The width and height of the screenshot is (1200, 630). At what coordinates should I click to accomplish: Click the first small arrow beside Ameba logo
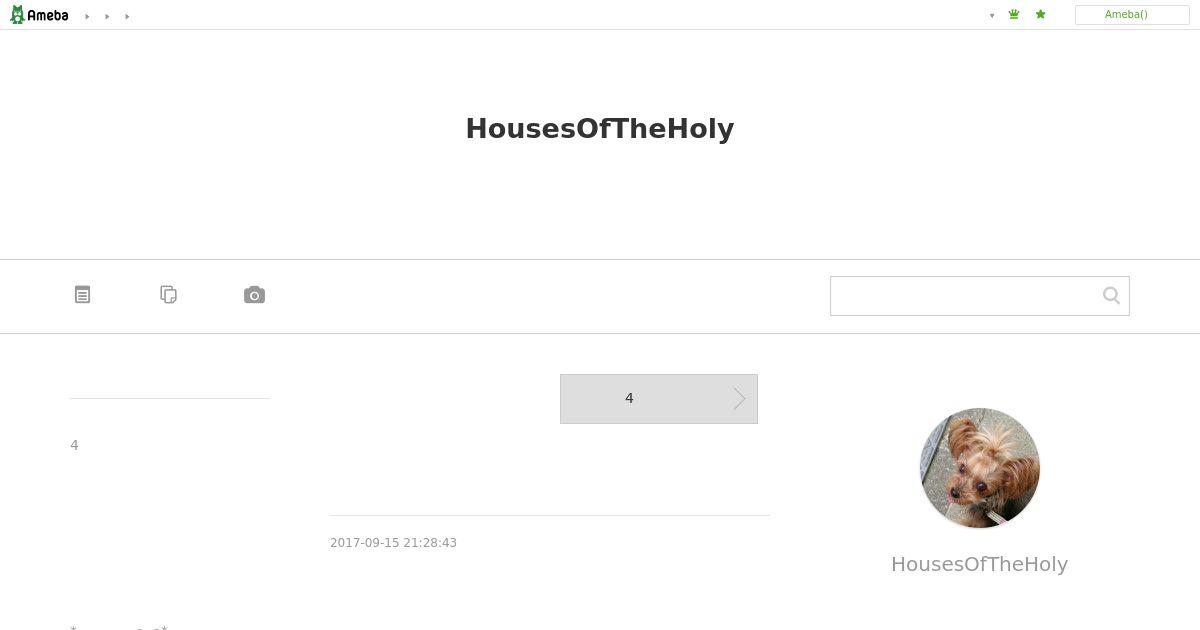(x=87, y=16)
